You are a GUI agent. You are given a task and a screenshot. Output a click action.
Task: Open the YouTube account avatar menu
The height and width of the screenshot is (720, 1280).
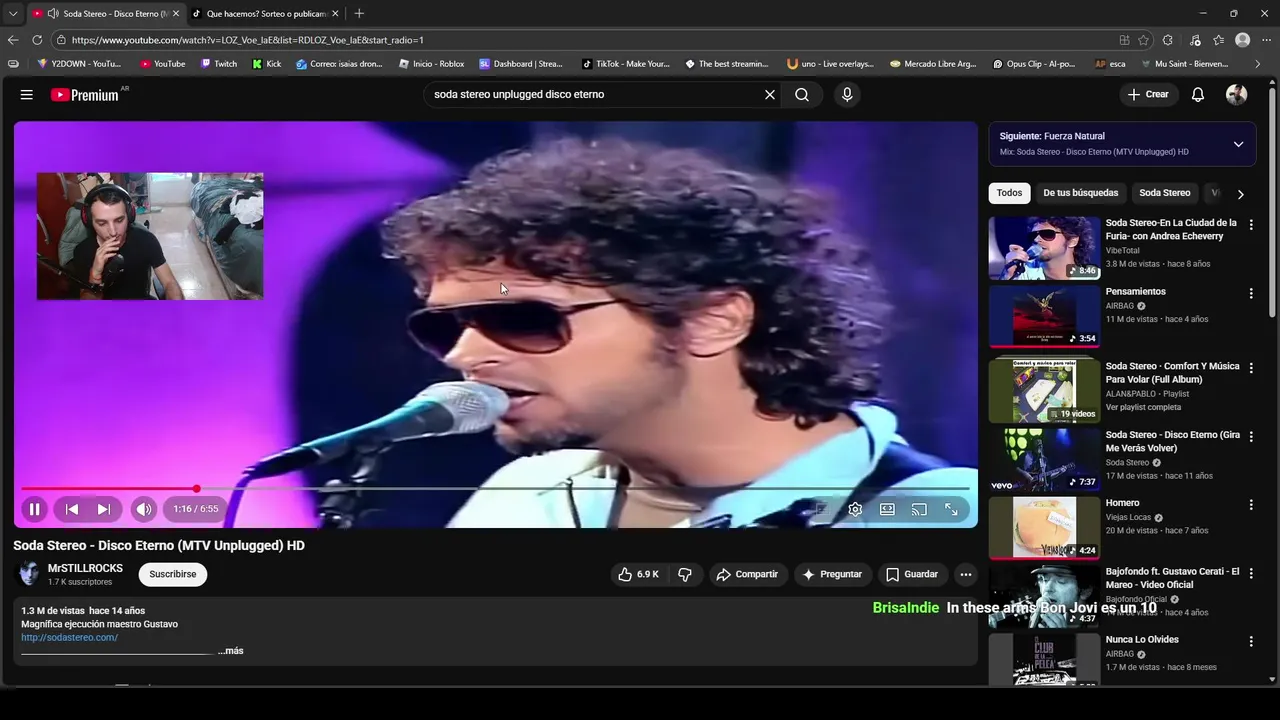(1237, 94)
